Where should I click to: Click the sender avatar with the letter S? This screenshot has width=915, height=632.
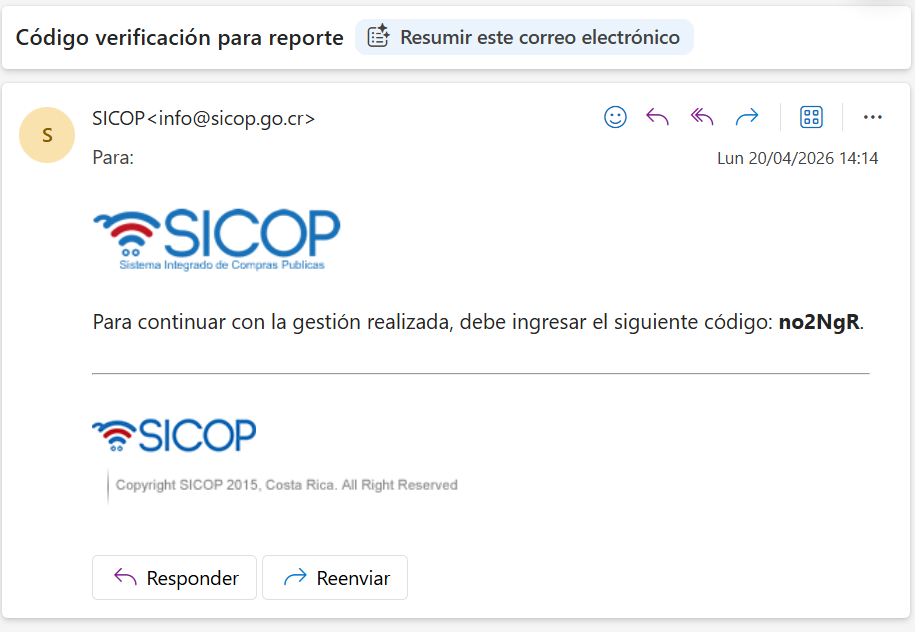click(x=47, y=135)
